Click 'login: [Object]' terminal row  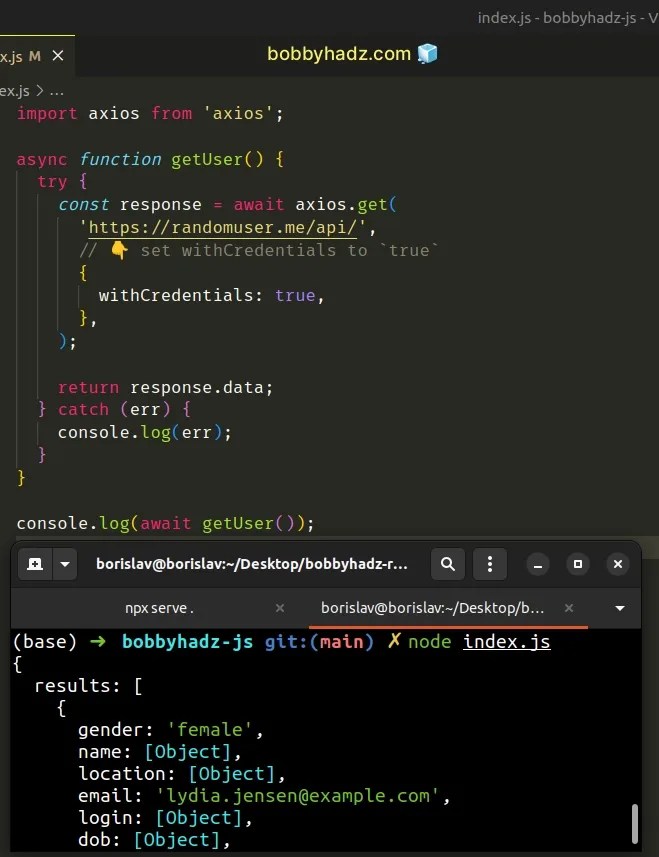click(164, 818)
